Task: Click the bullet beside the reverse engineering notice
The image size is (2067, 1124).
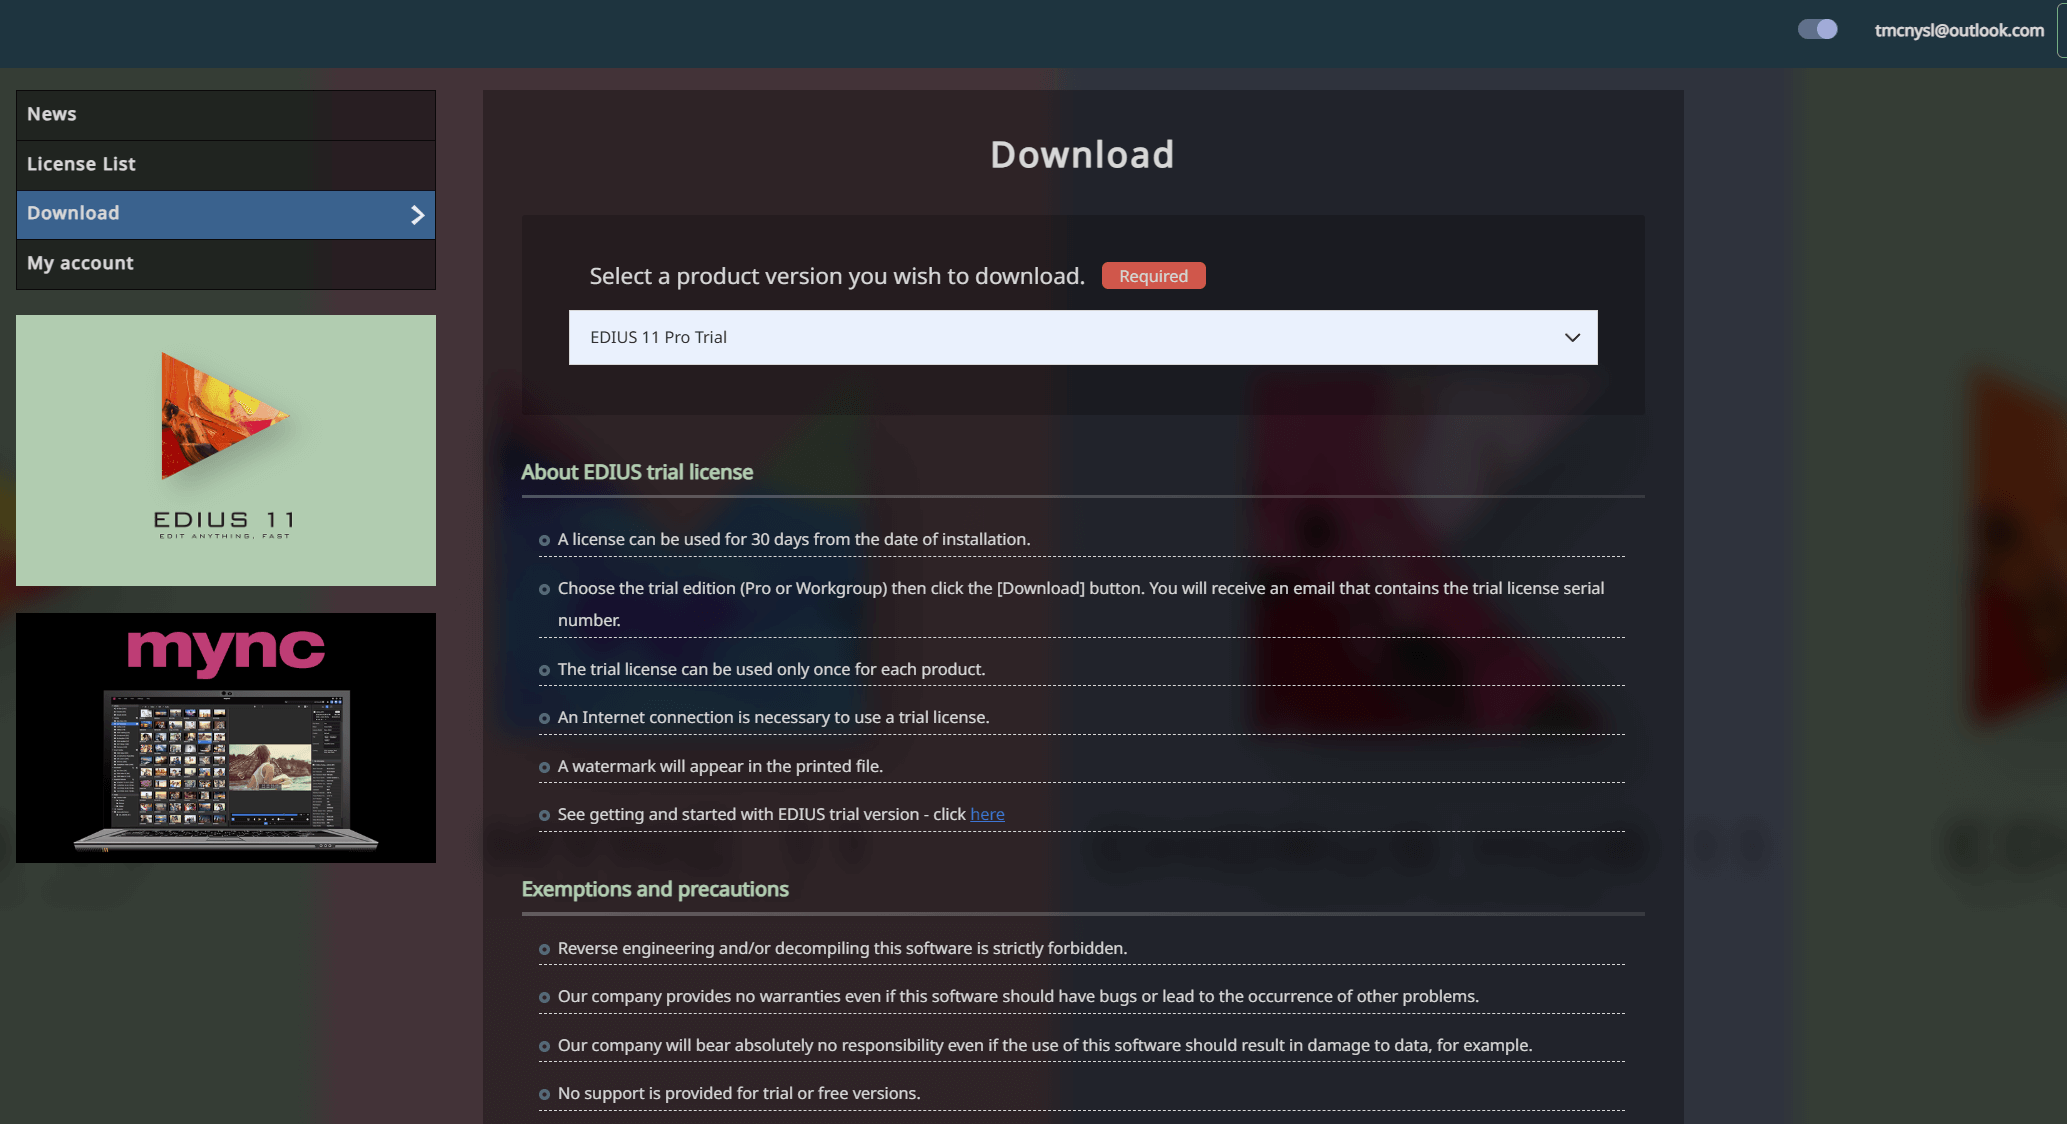Action: coord(544,949)
